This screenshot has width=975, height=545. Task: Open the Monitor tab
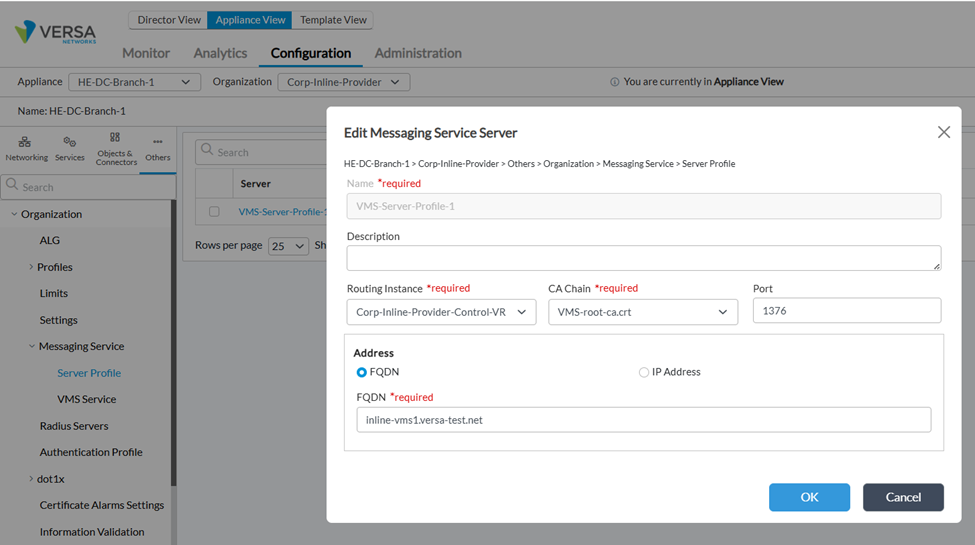146,53
